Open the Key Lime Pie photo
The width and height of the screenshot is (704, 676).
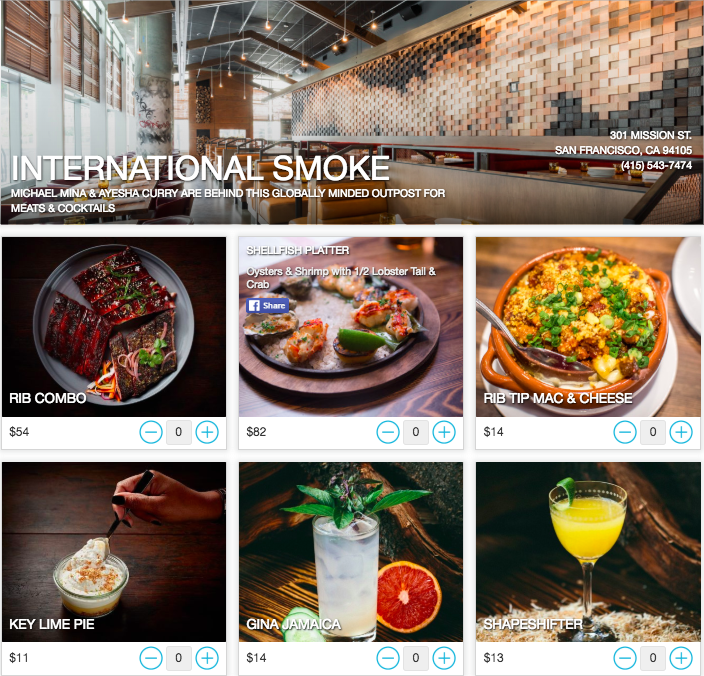pyautogui.click(x=114, y=552)
